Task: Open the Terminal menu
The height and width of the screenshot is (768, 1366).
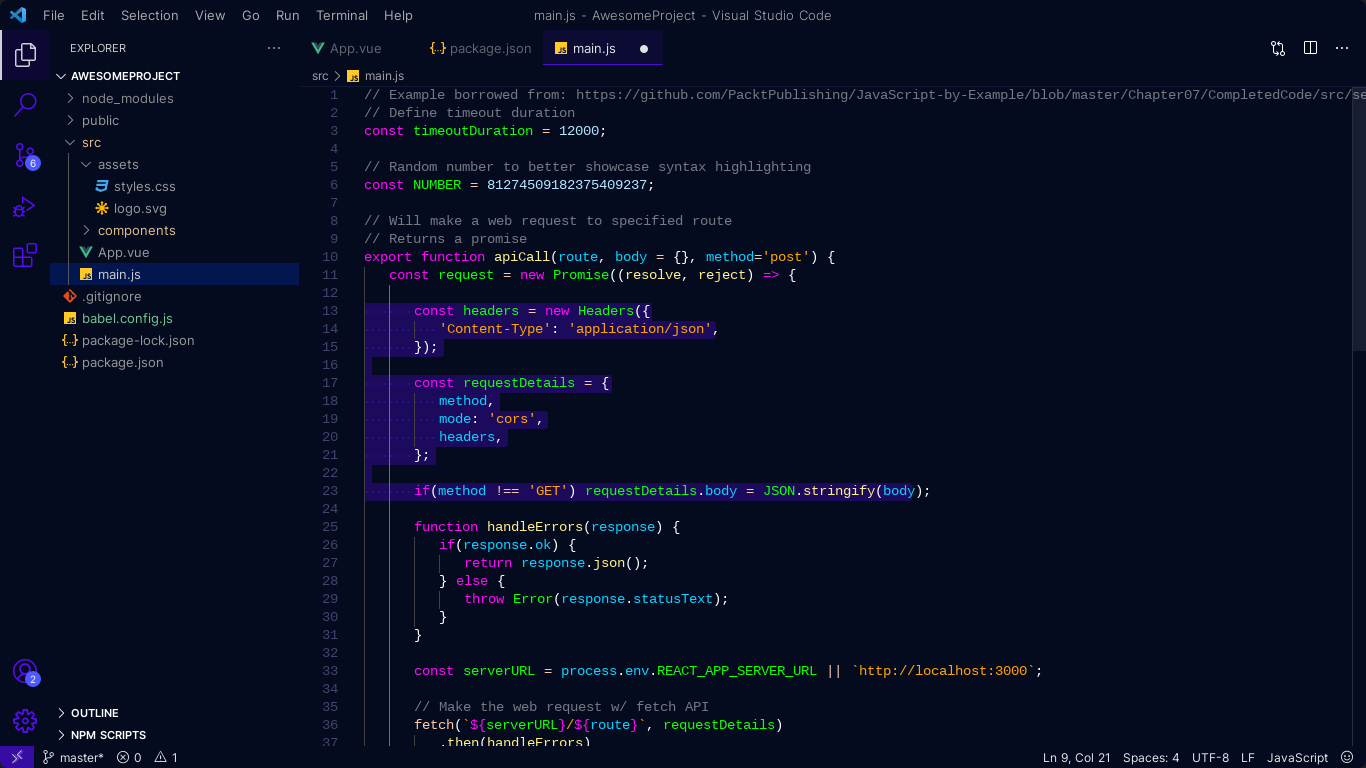Action: tap(342, 15)
